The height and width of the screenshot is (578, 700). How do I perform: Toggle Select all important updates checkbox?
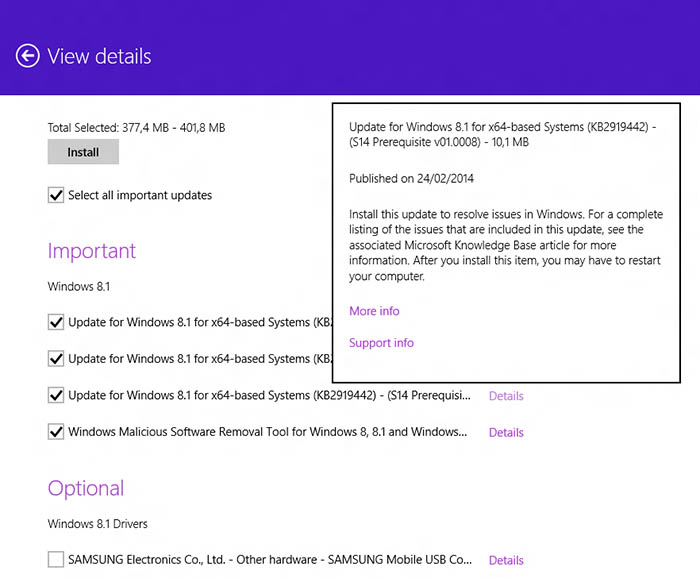click(x=56, y=195)
